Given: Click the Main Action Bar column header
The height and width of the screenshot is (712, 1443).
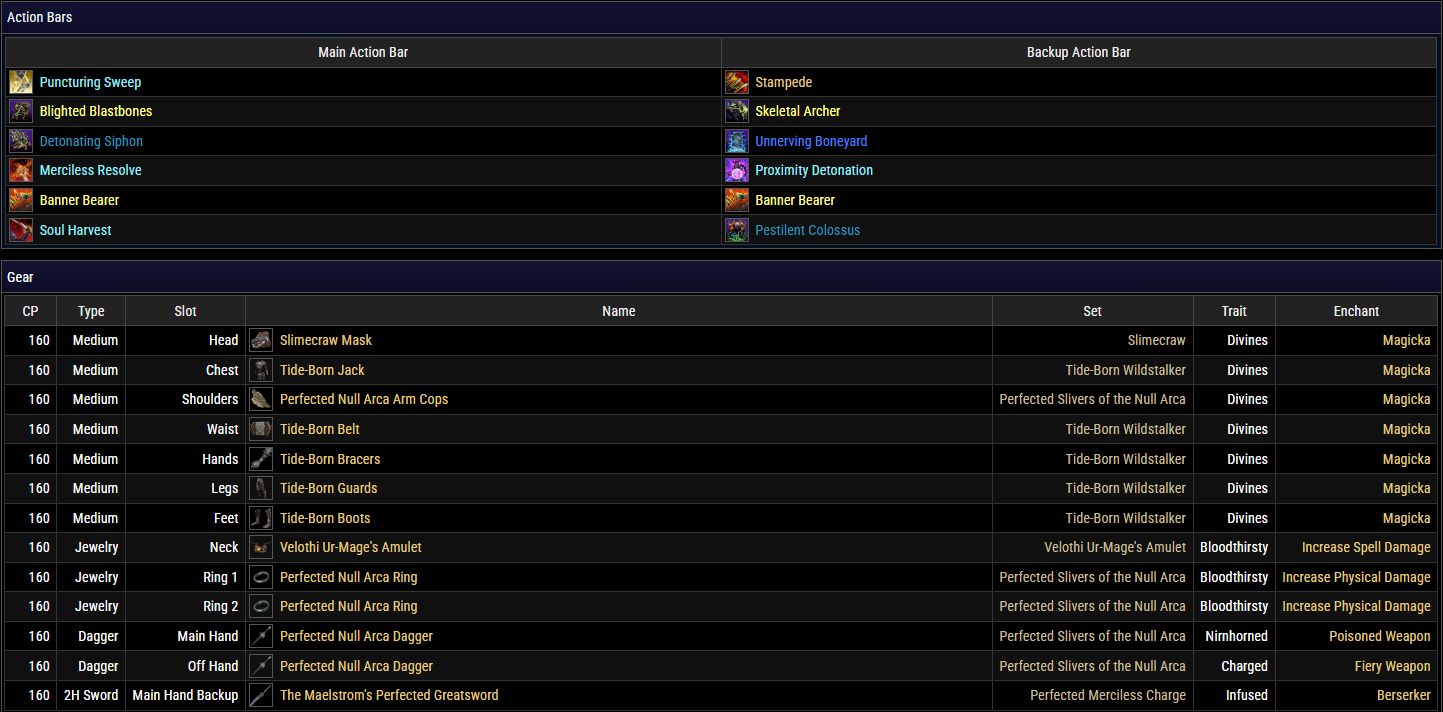Looking at the screenshot, I should click(363, 52).
